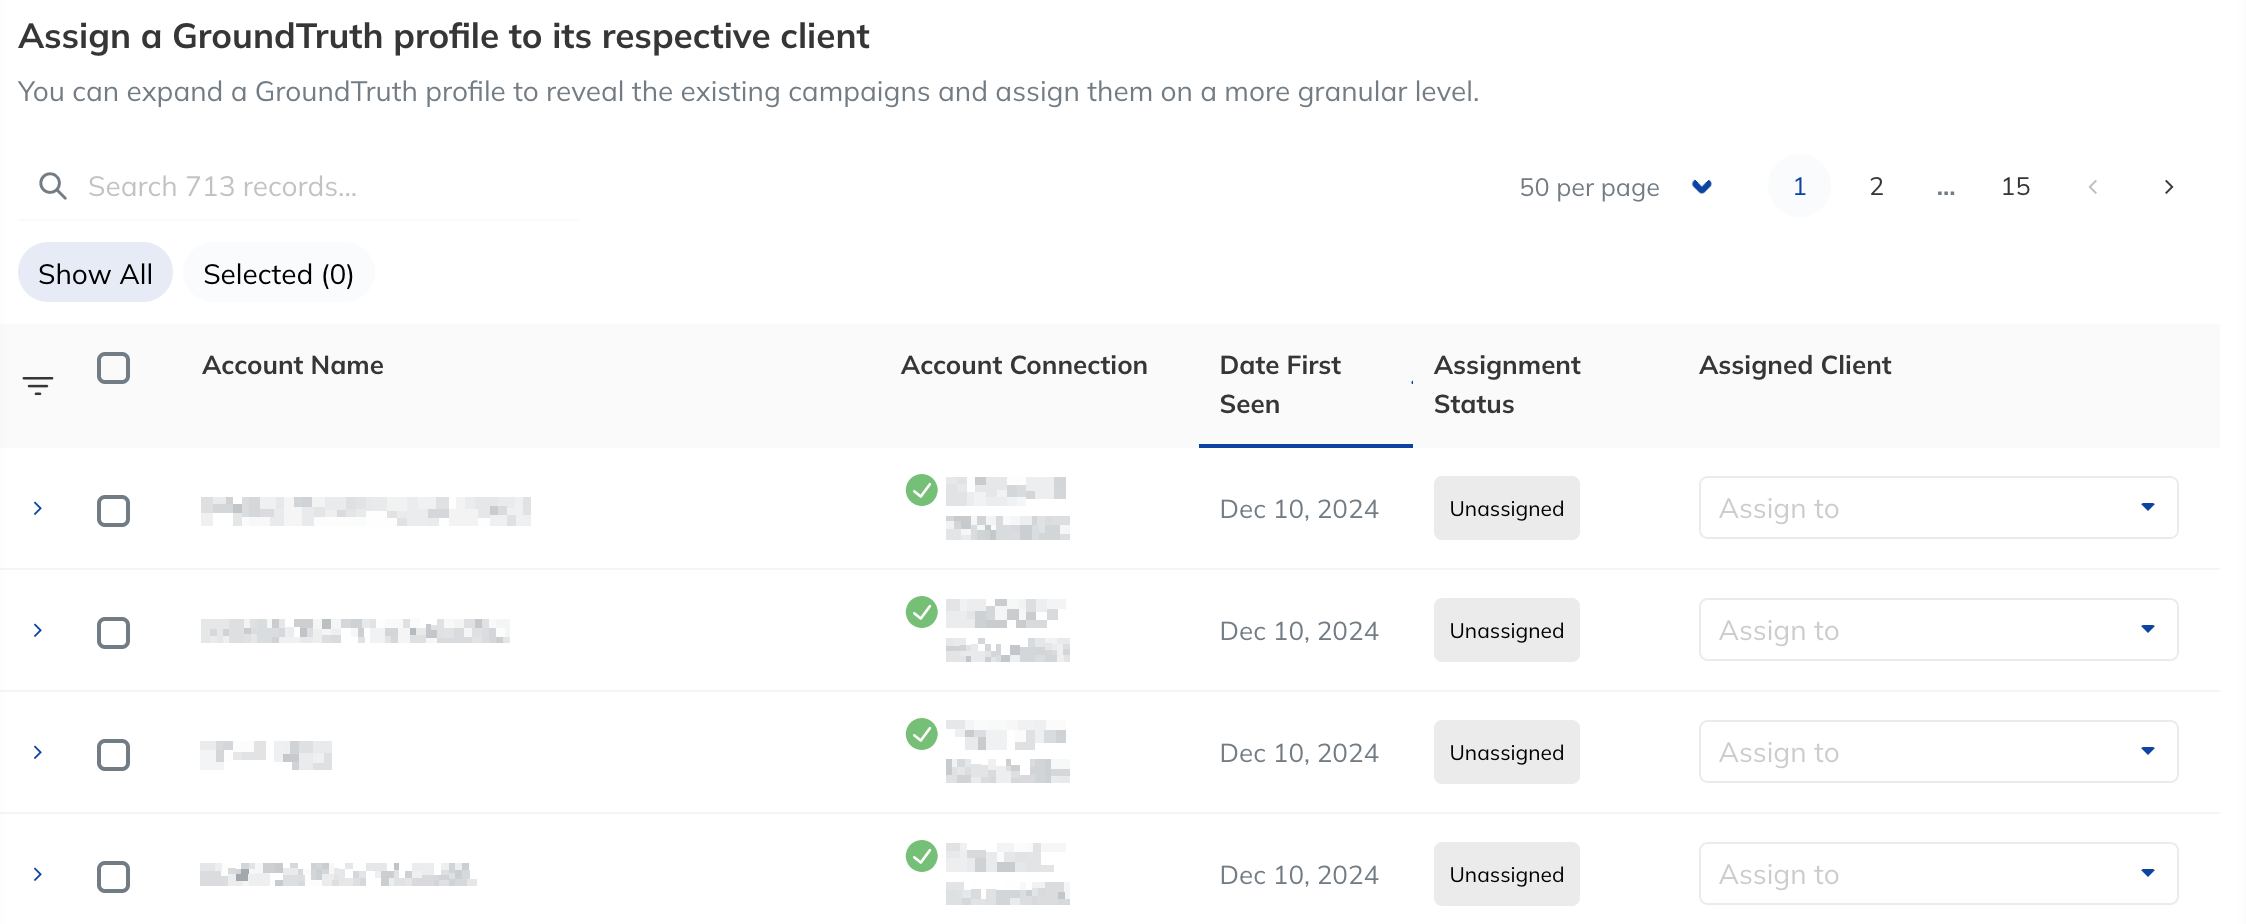Click third row's Dec 10, 2024 date
The height and width of the screenshot is (924, 2246).
pos(1299,753)
